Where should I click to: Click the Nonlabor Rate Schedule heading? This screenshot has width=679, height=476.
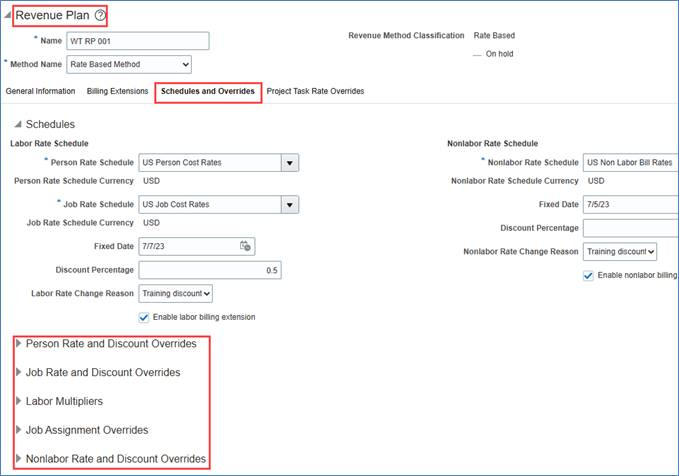point(492,143)
